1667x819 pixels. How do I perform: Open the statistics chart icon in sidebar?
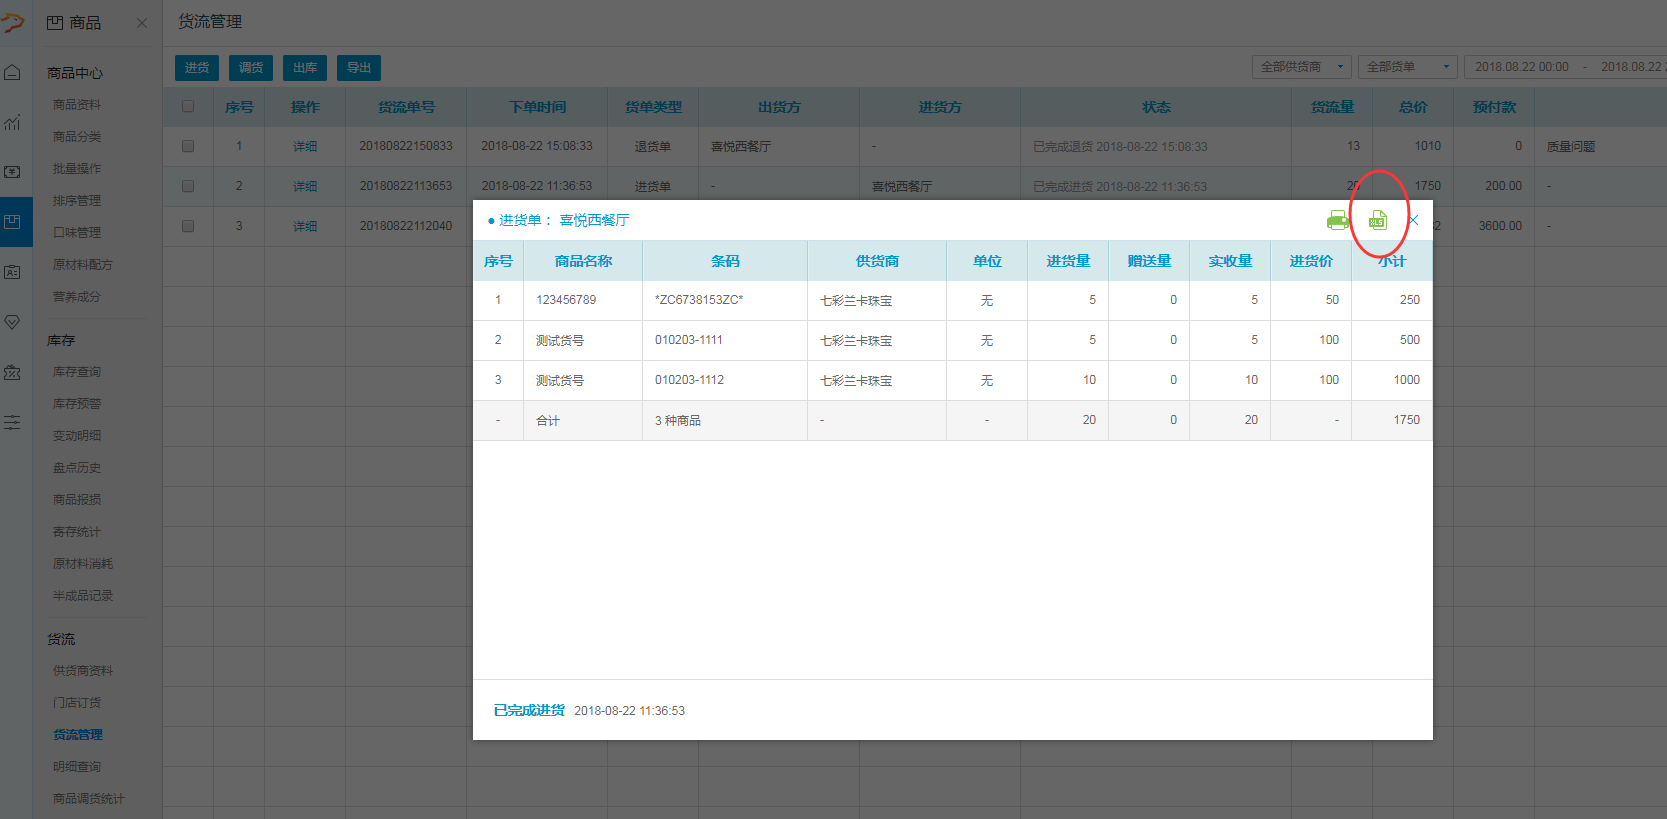point(12,122)
